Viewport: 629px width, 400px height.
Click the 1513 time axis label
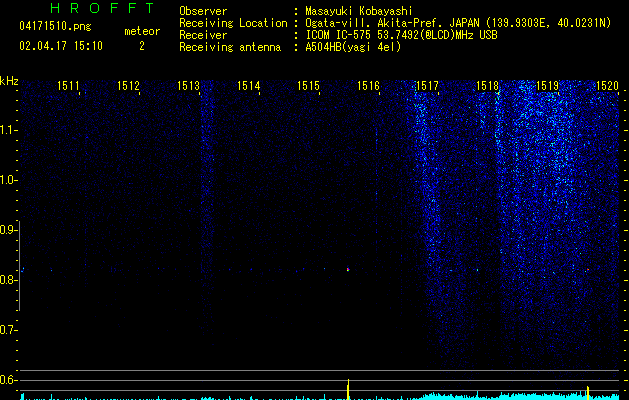click(x=188, y=86)
